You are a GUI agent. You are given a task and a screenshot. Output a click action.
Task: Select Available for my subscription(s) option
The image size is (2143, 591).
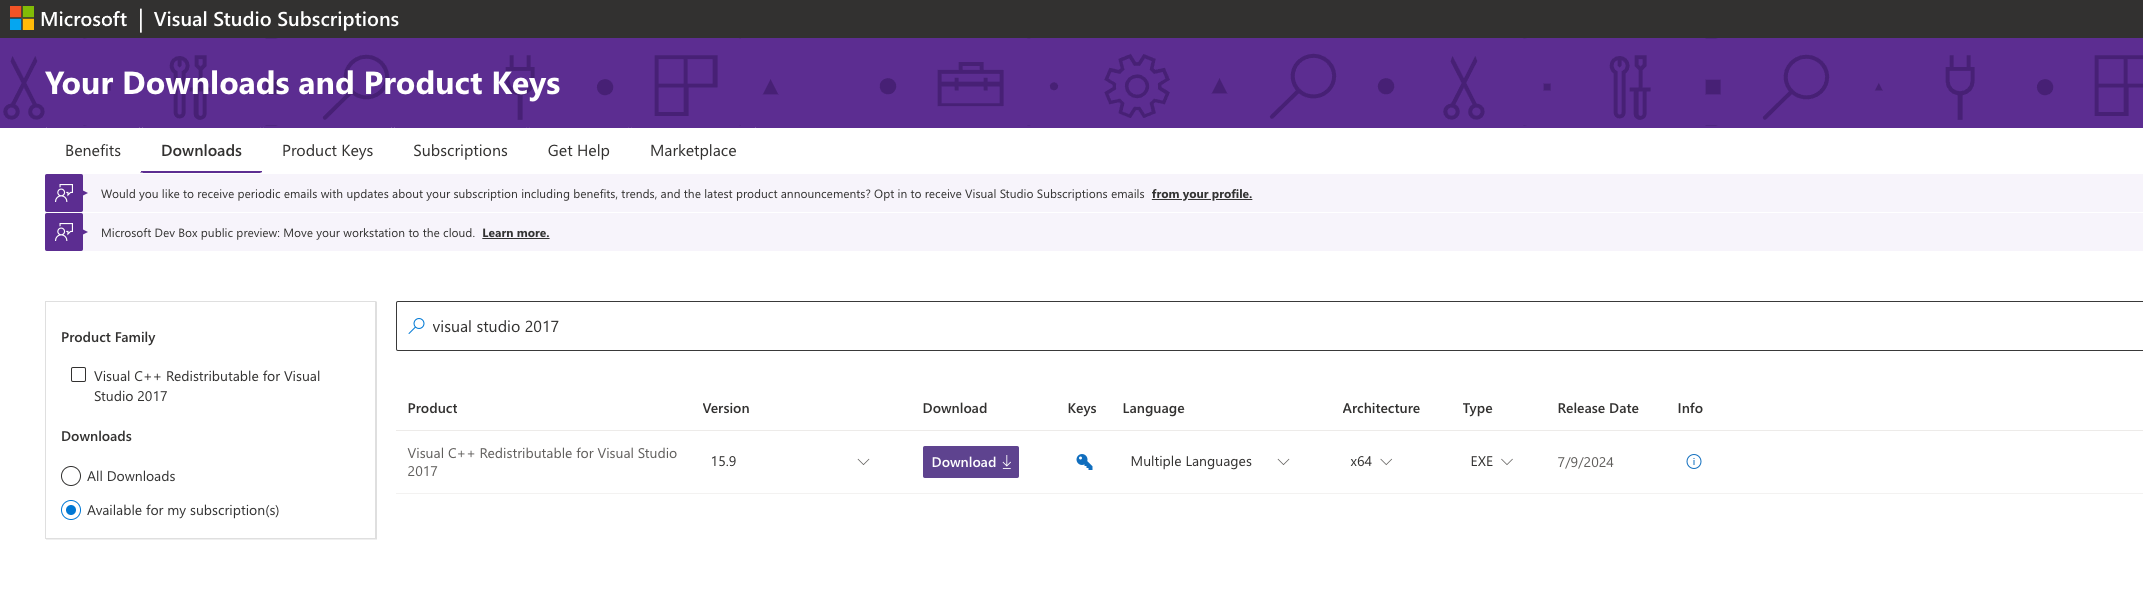click(x=71, y=510)
